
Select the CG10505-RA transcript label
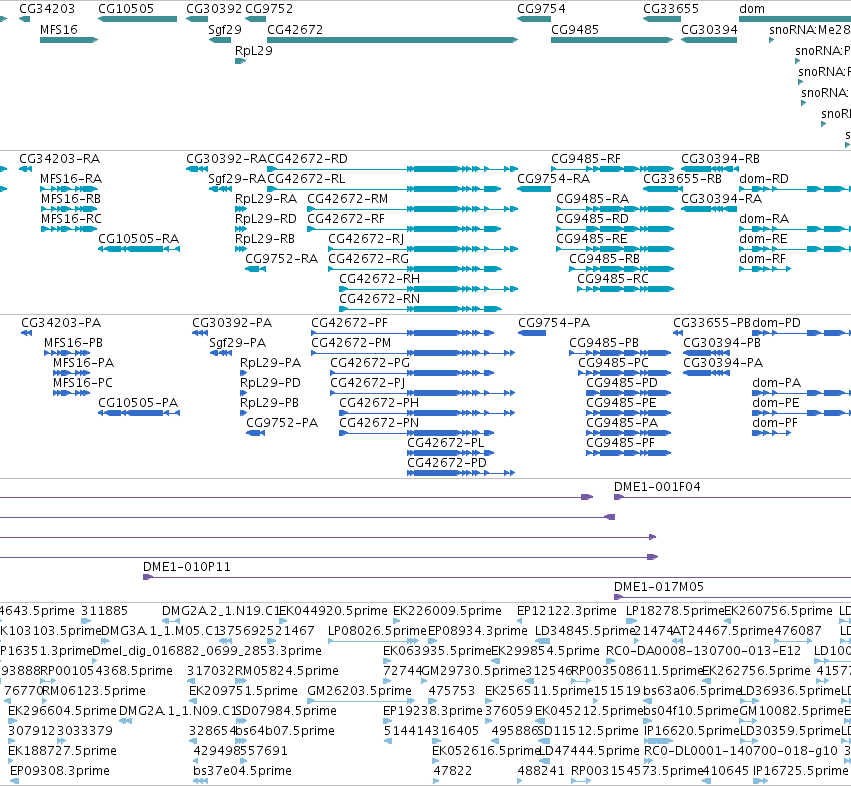click(138, 239)
